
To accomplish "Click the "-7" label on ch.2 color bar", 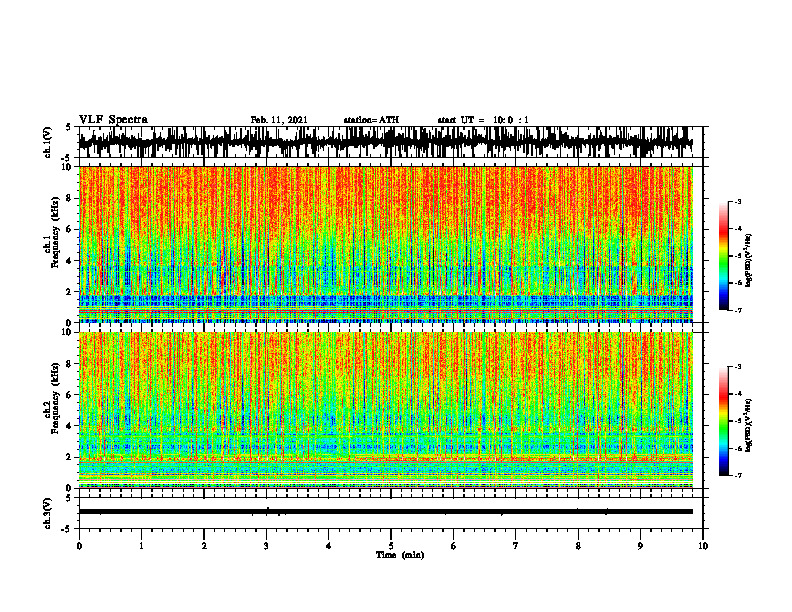I will [738, 475].
